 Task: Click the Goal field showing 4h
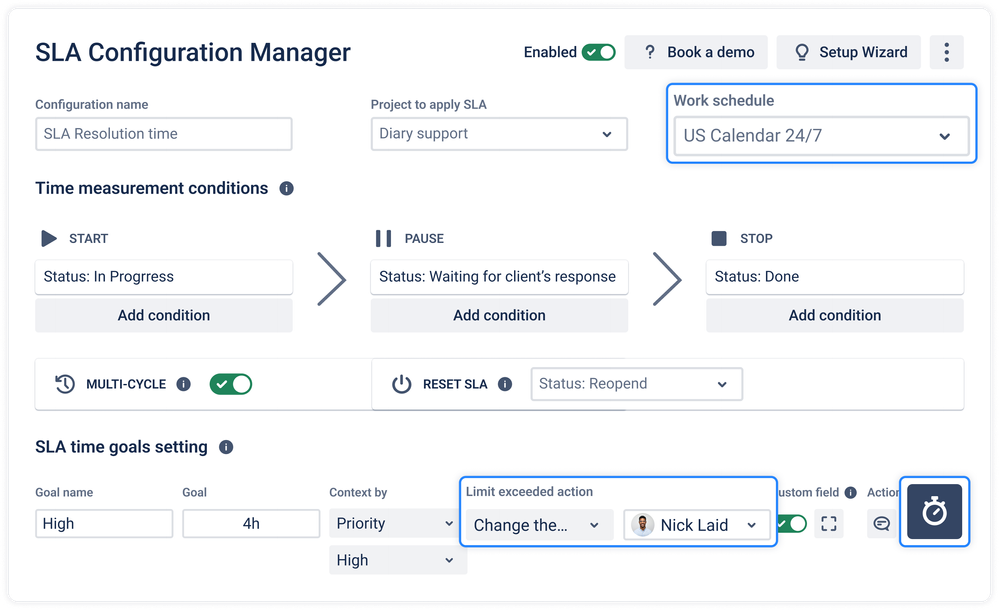point(251,523)
